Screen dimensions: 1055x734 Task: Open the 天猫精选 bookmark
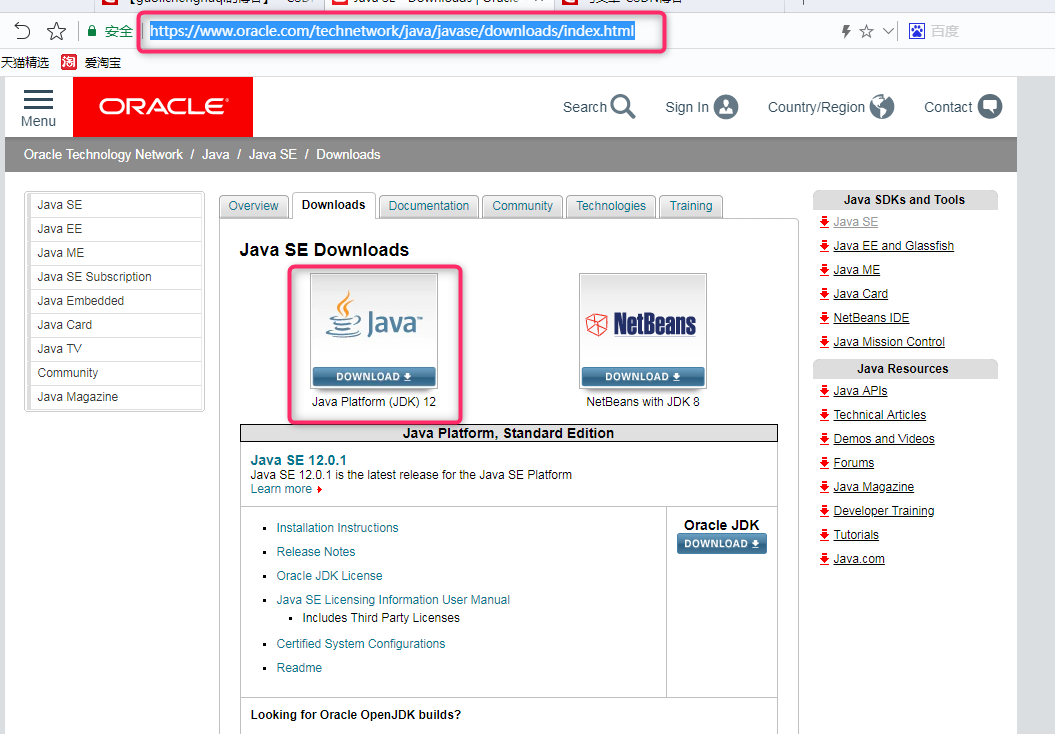[x=25, y=63]
